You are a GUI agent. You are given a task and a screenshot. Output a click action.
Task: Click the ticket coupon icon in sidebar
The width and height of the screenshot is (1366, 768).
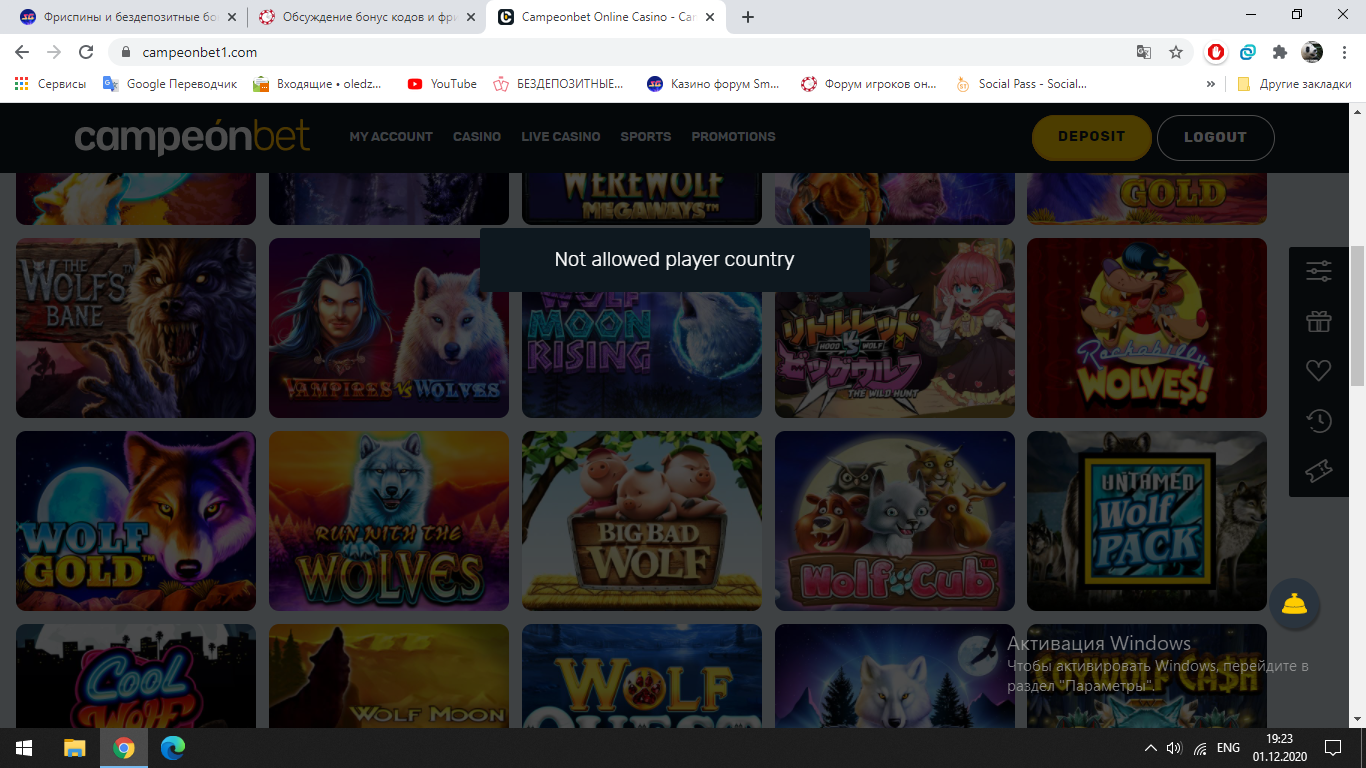(1319, 471)
